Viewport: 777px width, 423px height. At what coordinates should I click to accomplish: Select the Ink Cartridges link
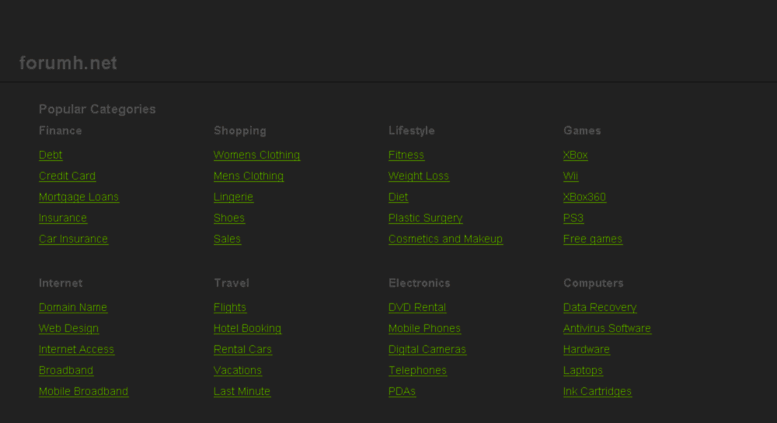(x=597, y=391)
